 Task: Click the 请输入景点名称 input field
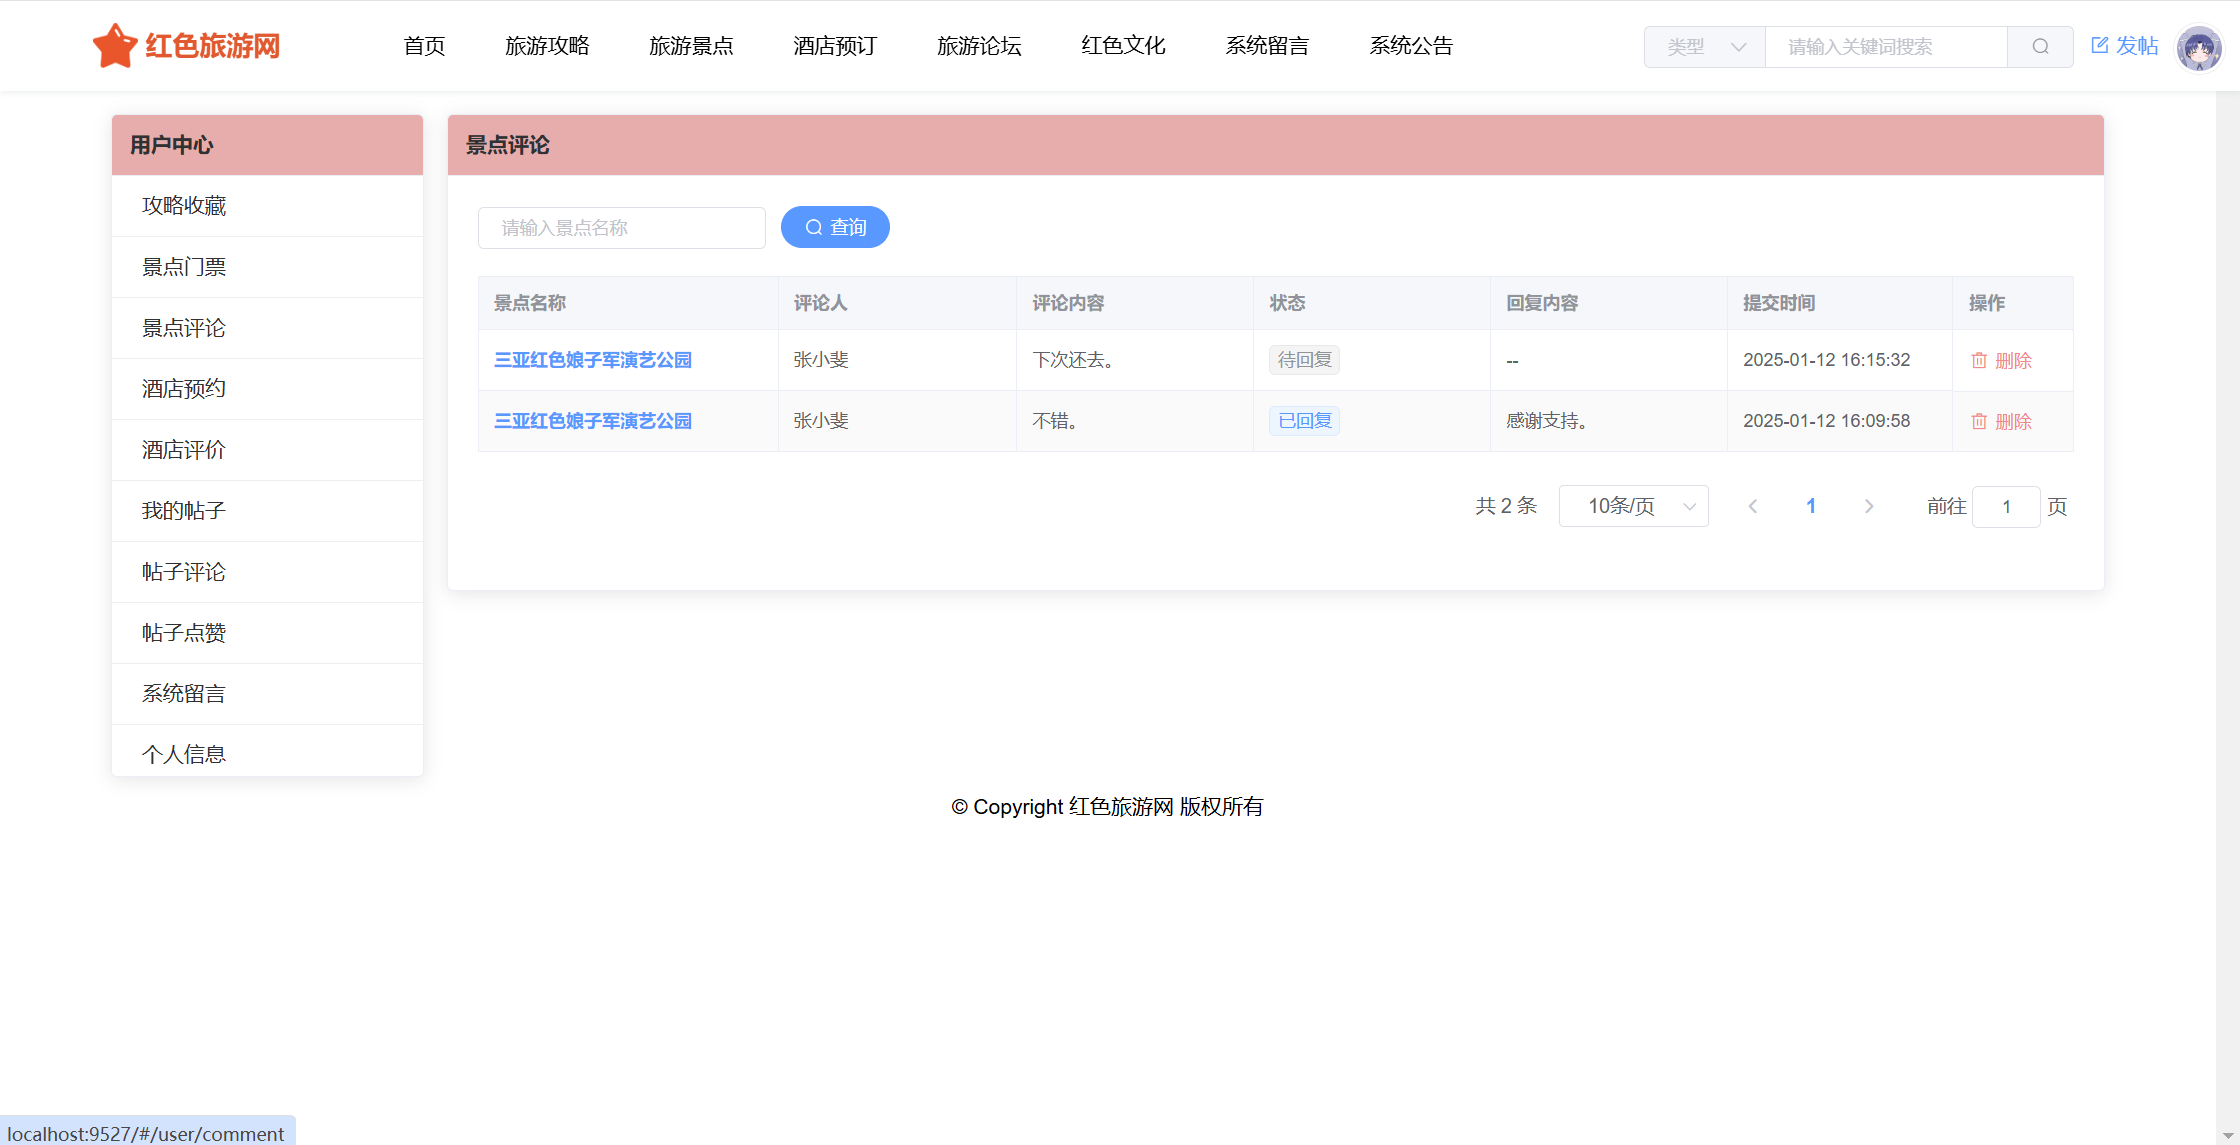pos(621,228)
